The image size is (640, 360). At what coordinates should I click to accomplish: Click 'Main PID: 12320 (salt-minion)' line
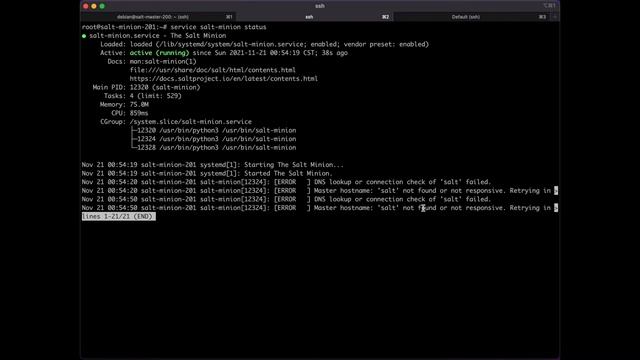[146, 87]
